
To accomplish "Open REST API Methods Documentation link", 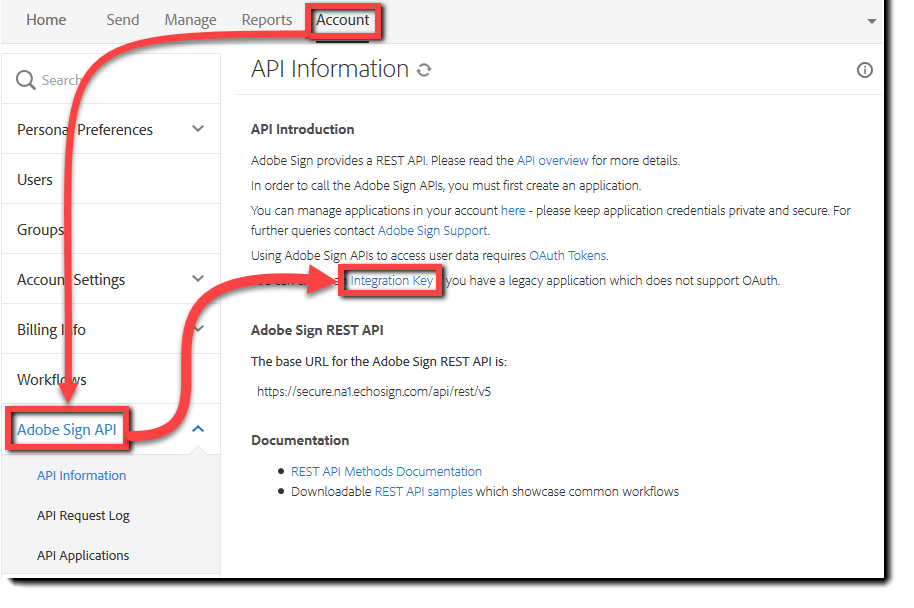I will tap(386, 471).
